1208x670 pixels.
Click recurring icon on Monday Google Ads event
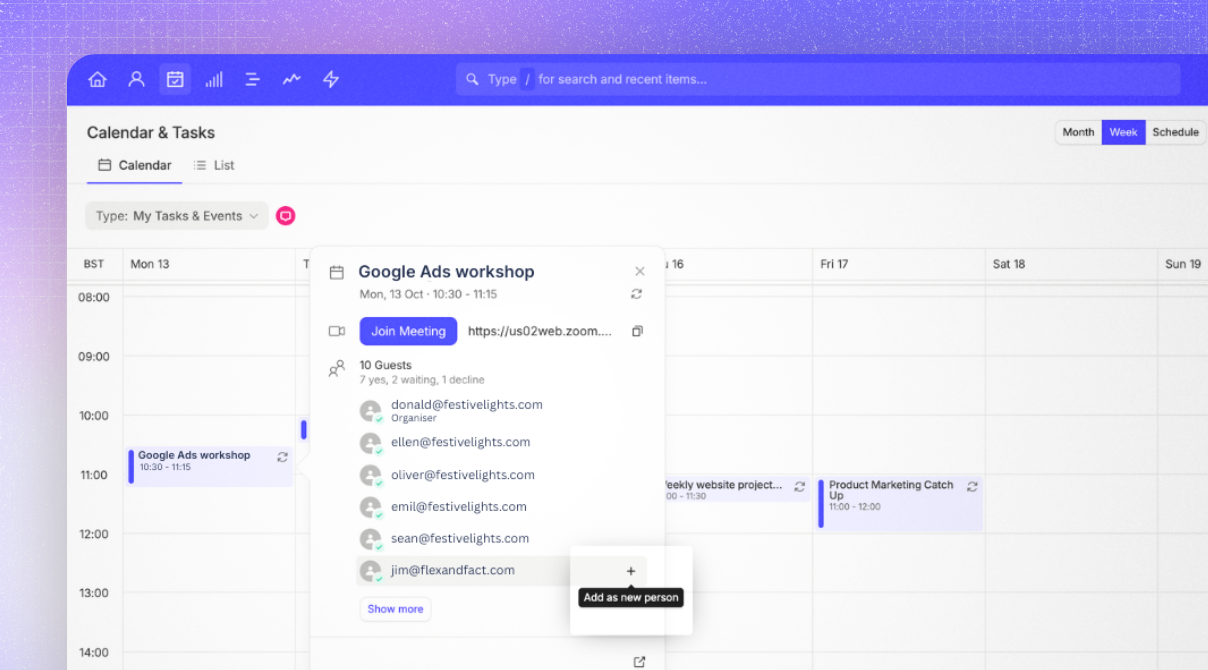(x=282, y=456)
